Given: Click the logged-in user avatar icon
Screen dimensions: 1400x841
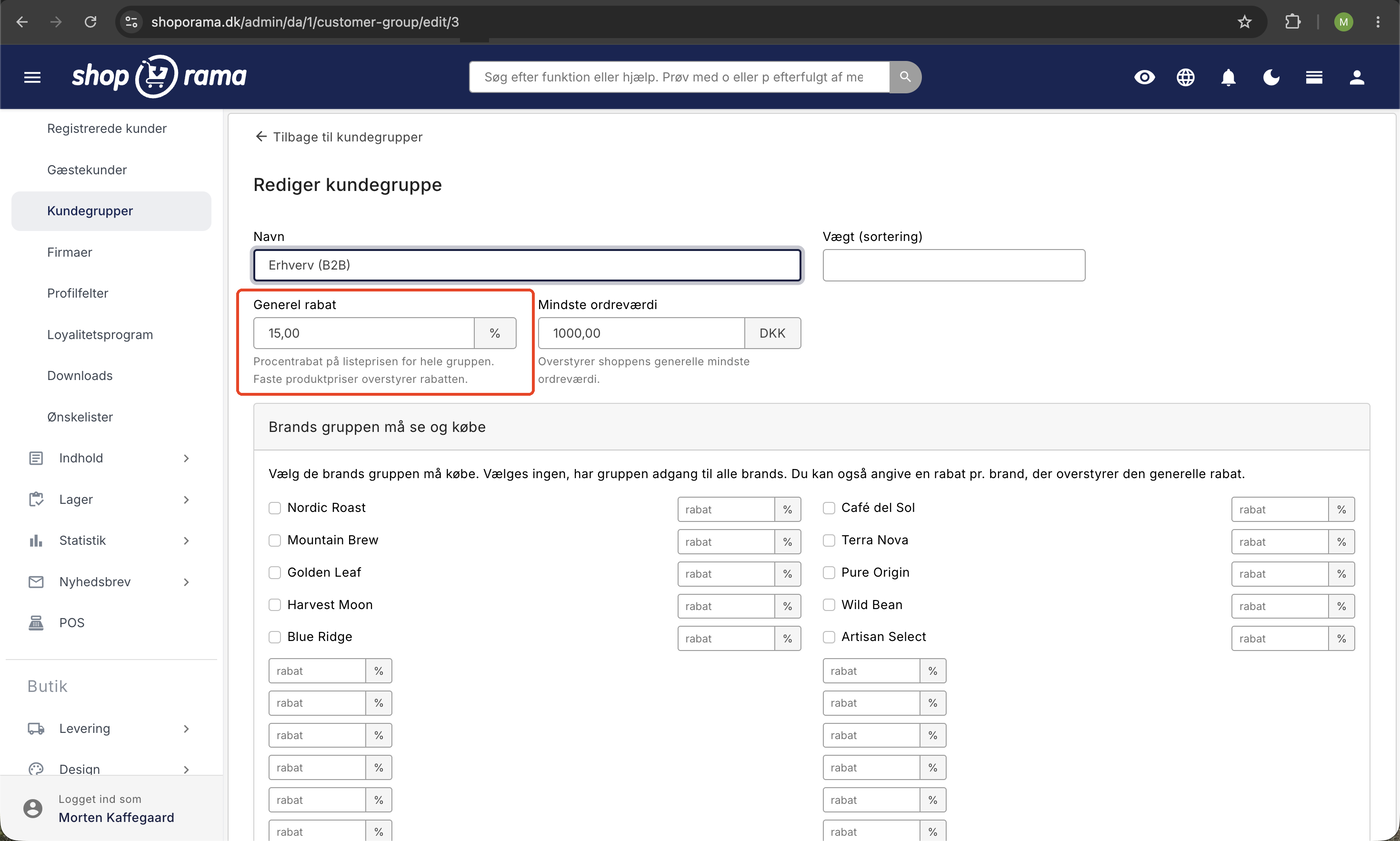Looking at the screenshot, I should pyautogui.click(x=33, y=808).
